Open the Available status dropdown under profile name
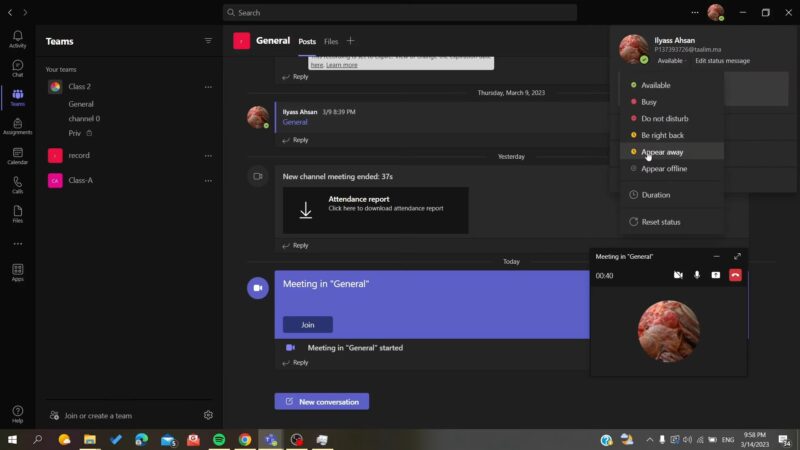 tap(671, 61)
